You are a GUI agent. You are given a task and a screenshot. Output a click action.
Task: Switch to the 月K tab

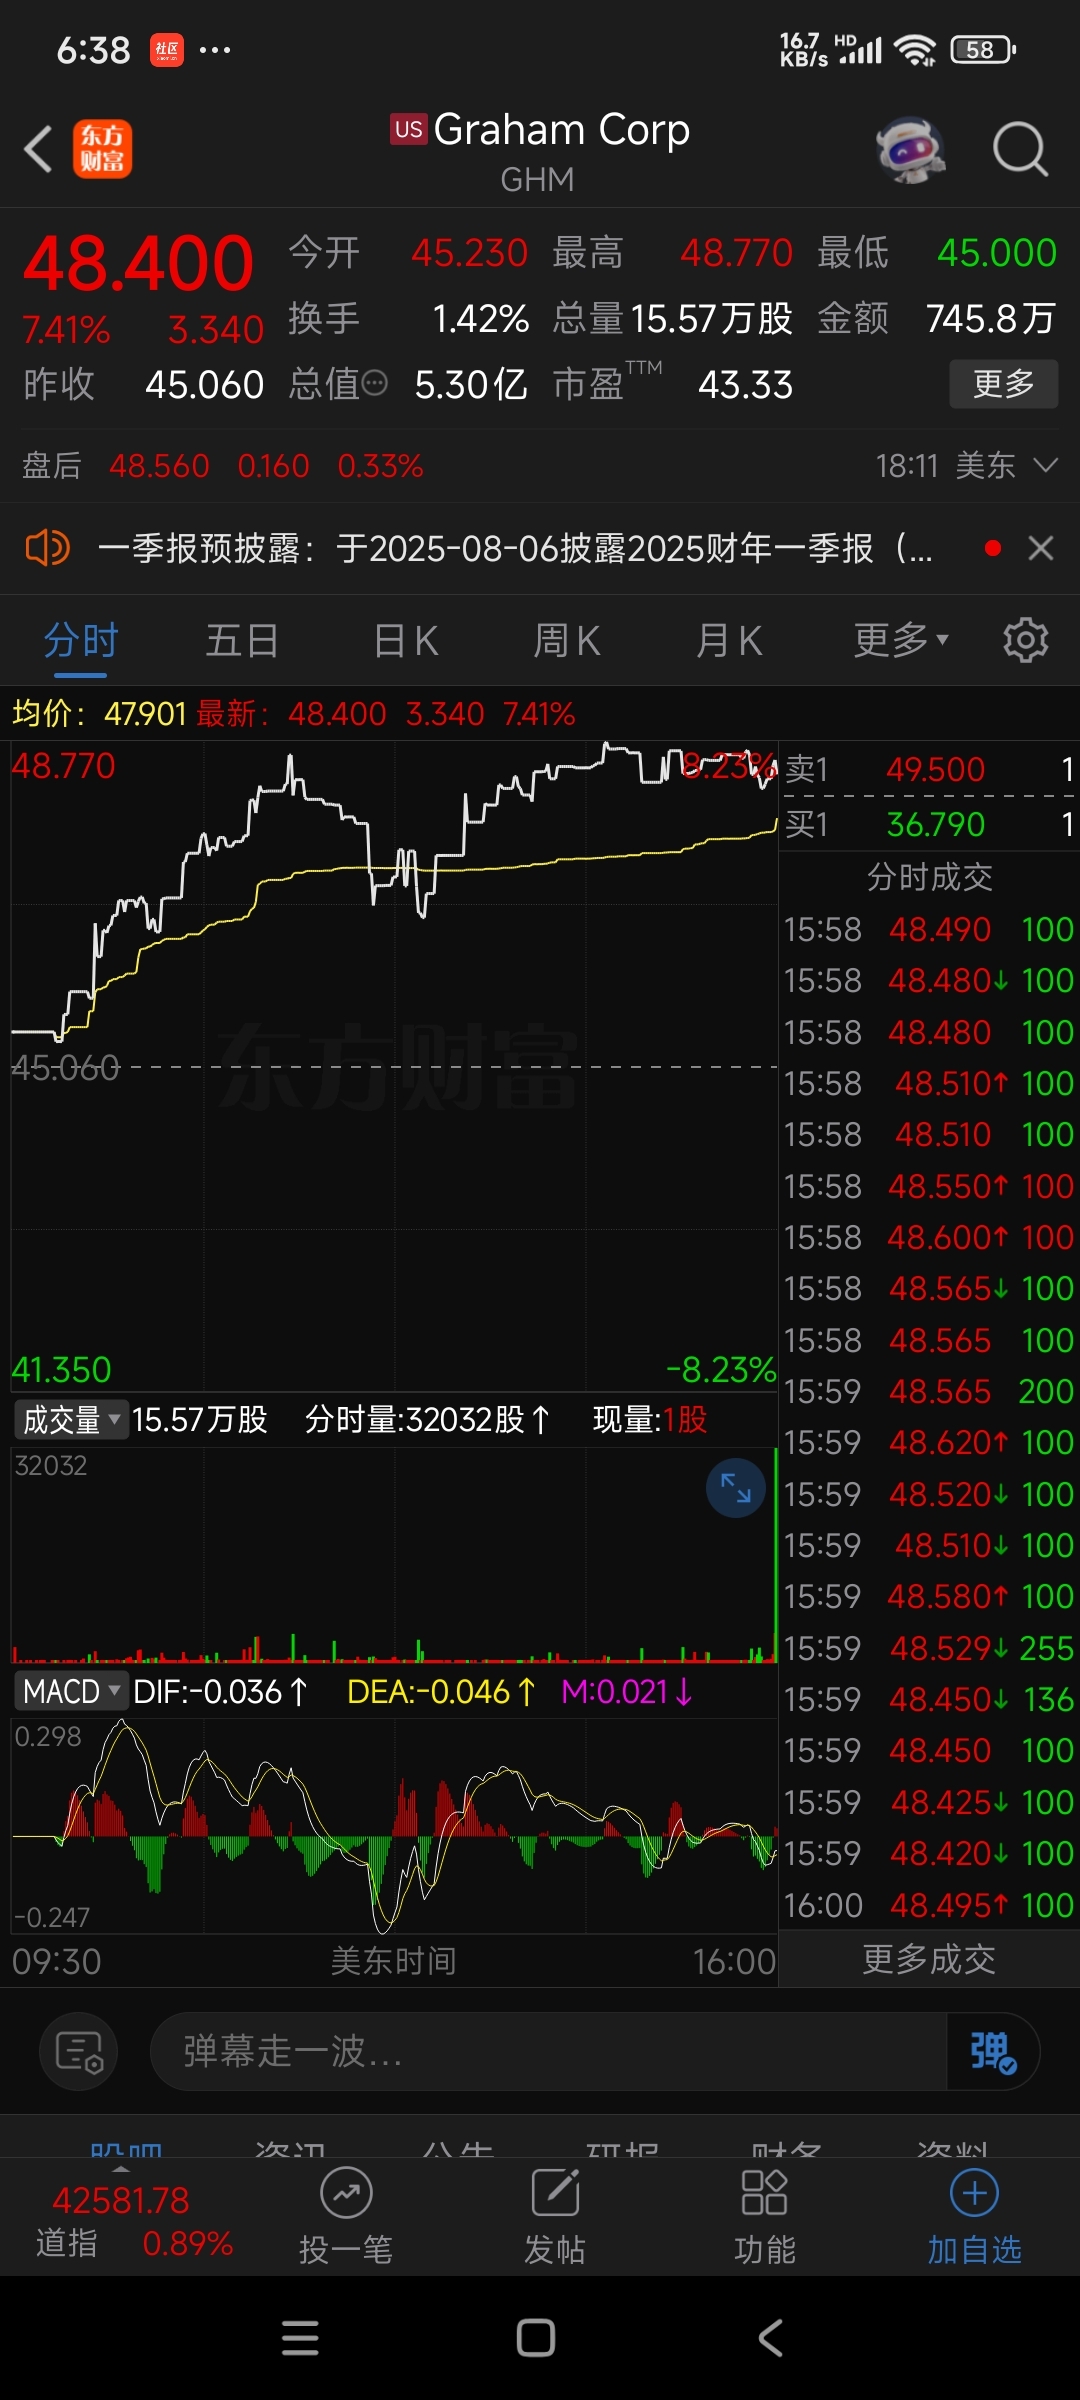click(729, 640)
